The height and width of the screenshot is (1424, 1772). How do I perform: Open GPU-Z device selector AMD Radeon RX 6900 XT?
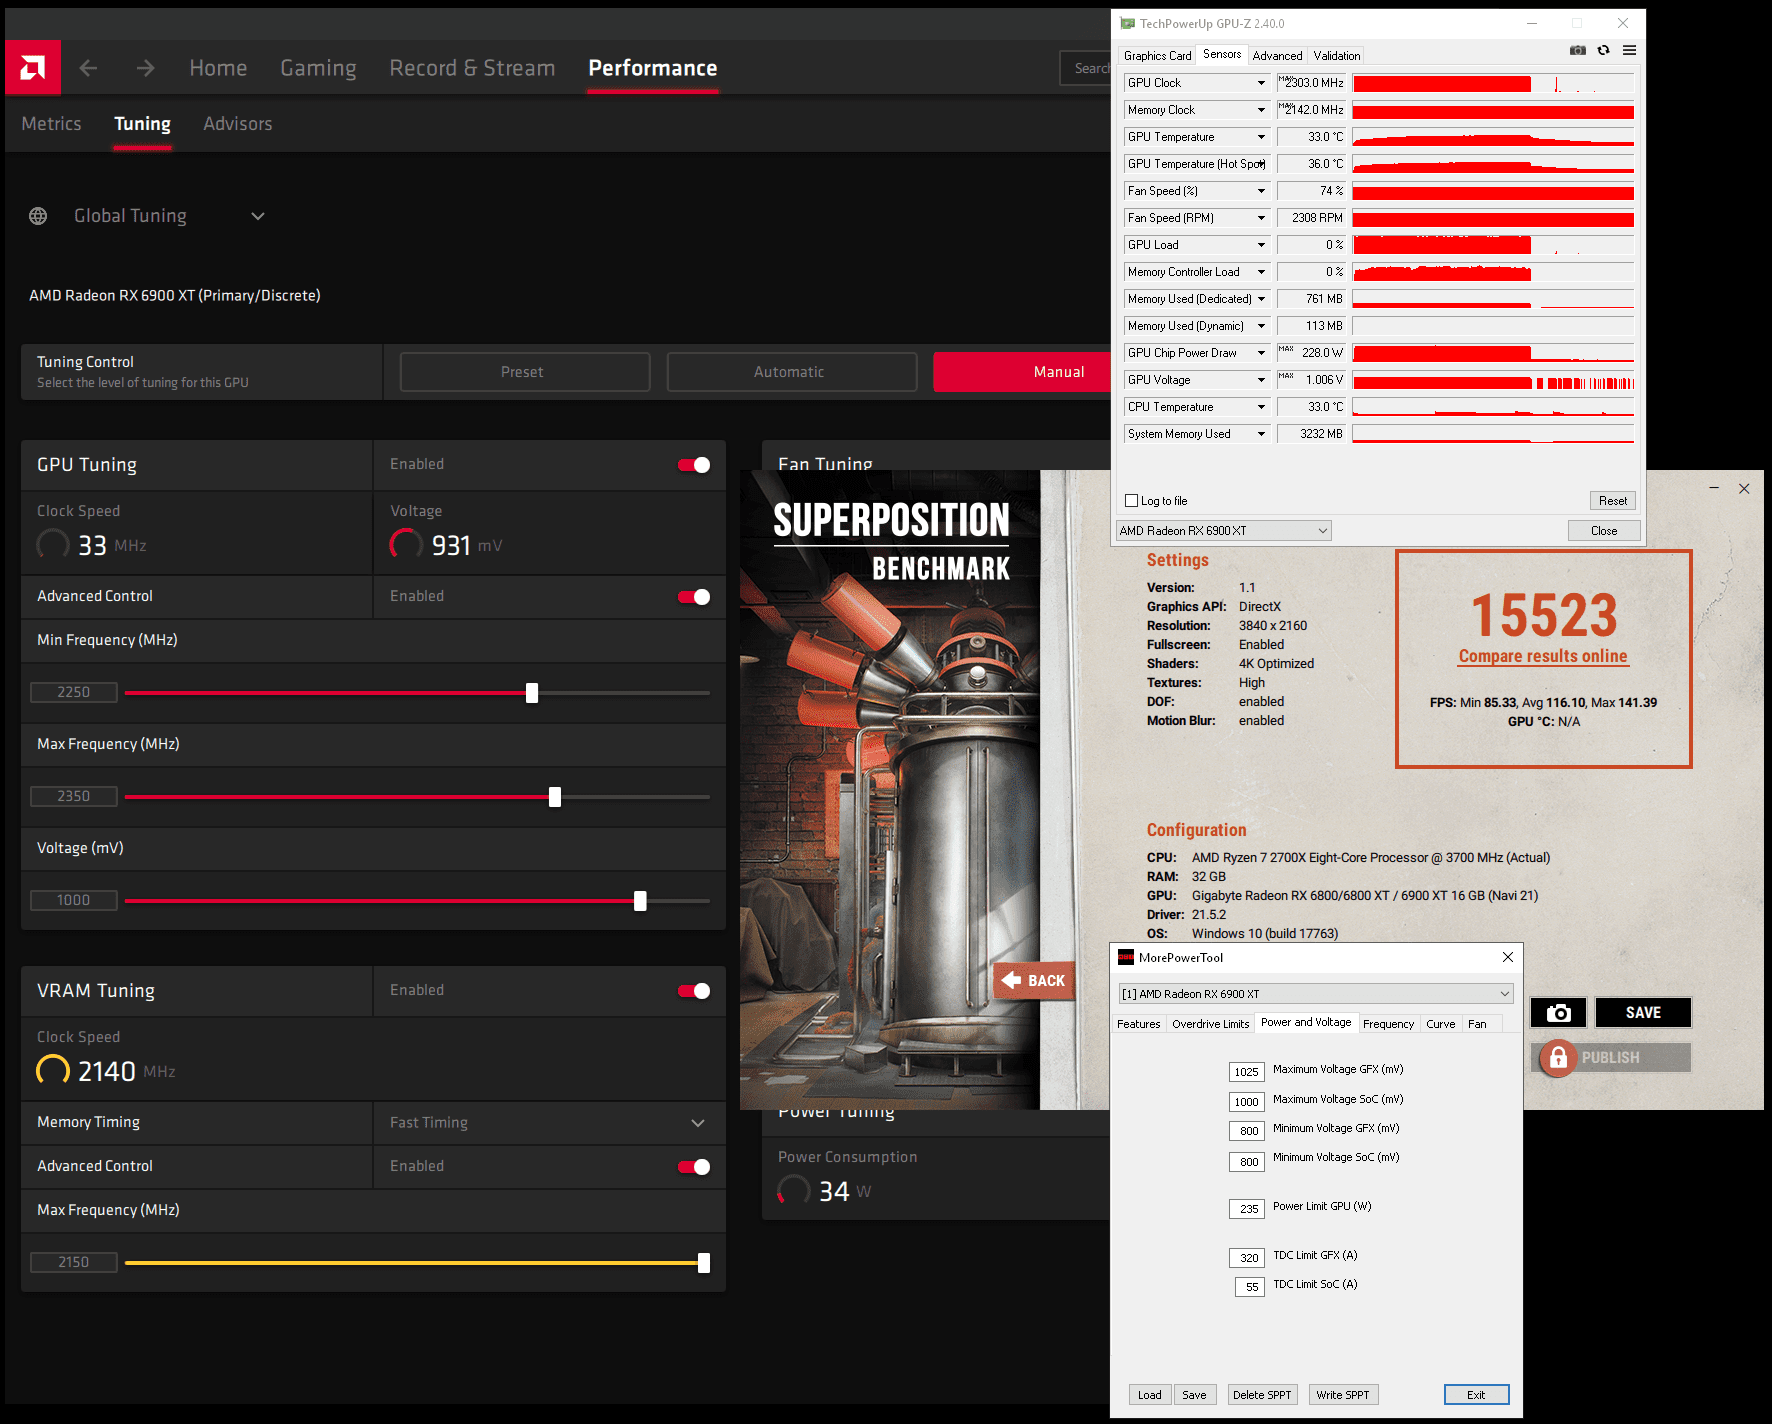(x=1224, y=531)
